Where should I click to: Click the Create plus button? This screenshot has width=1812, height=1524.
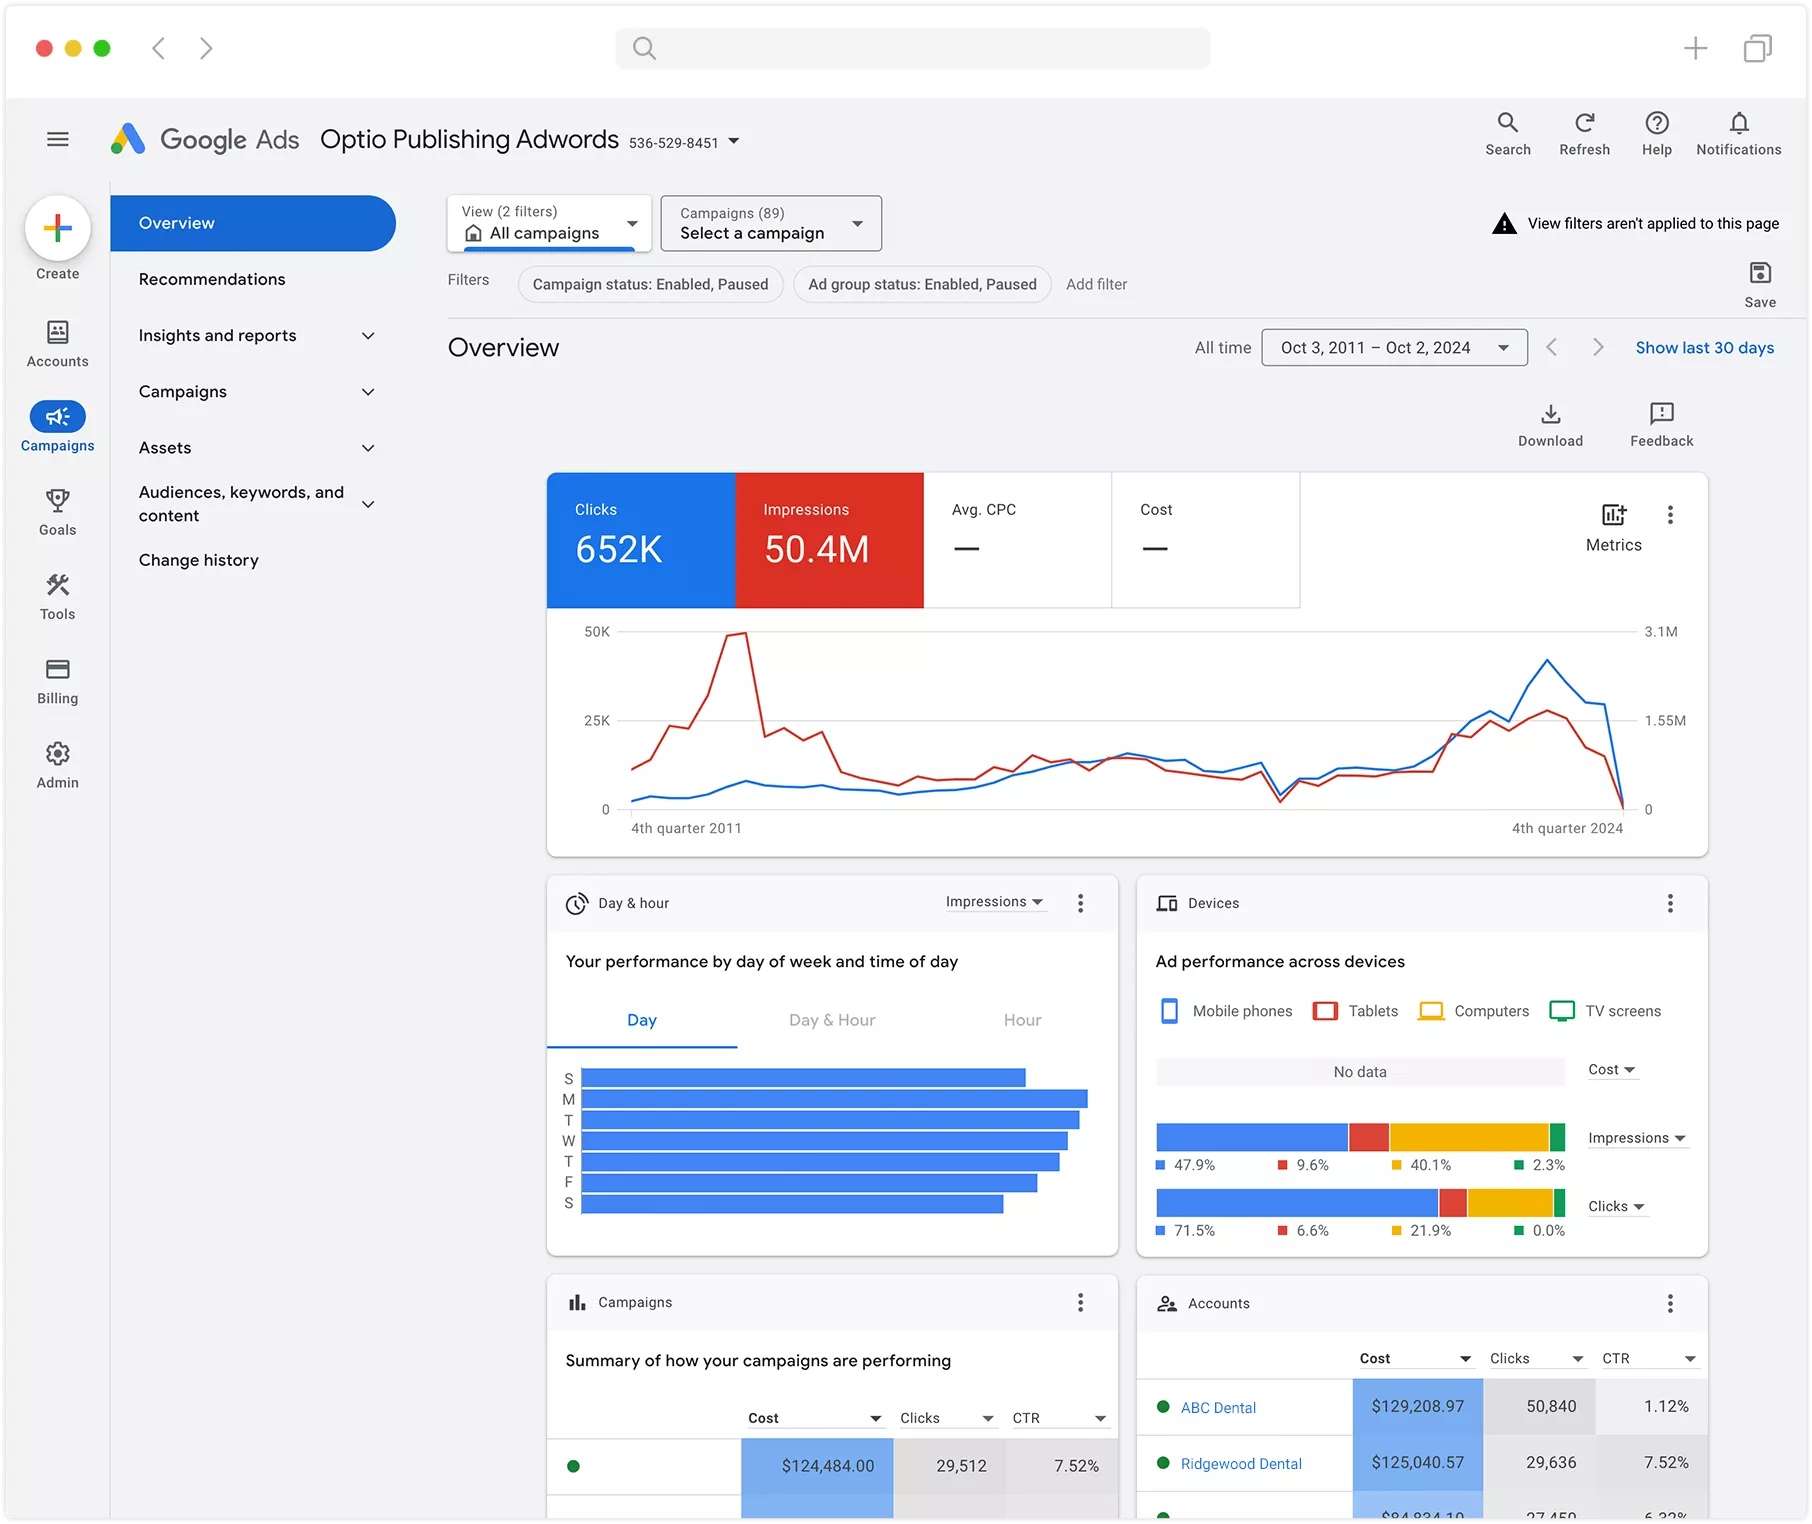(x=58, y=228)
